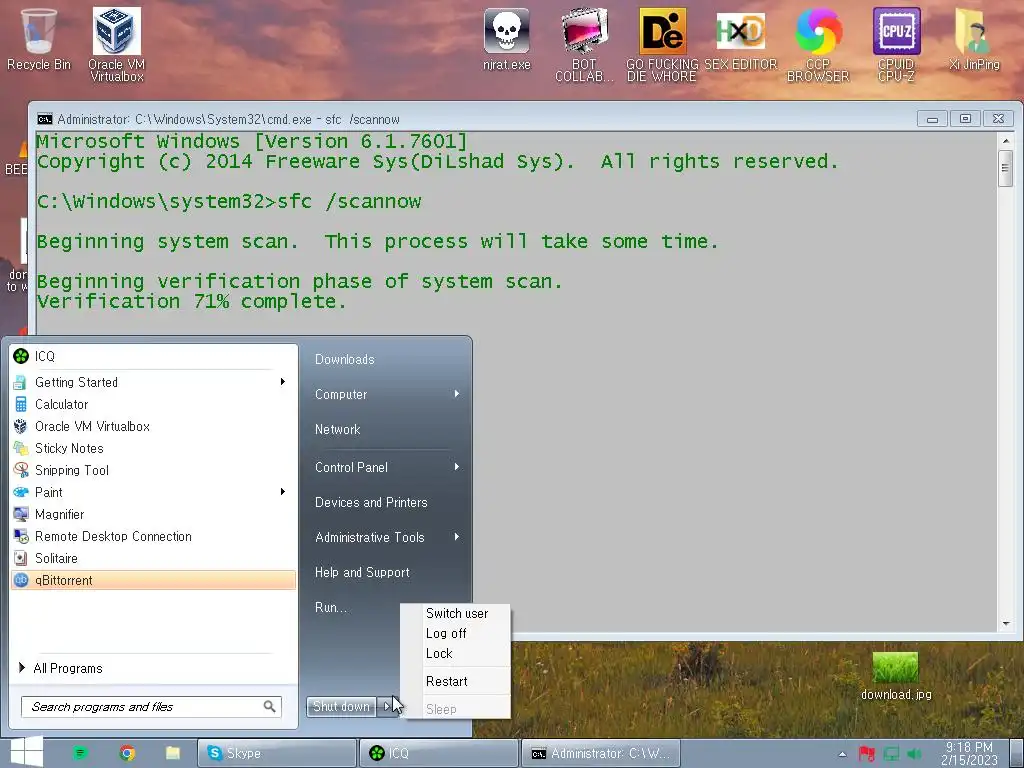Viewport: 1024px width, 768px height.
Task: Launch Oracle VM Virtualbox from Start menu
Action: [x=153, y=426]
